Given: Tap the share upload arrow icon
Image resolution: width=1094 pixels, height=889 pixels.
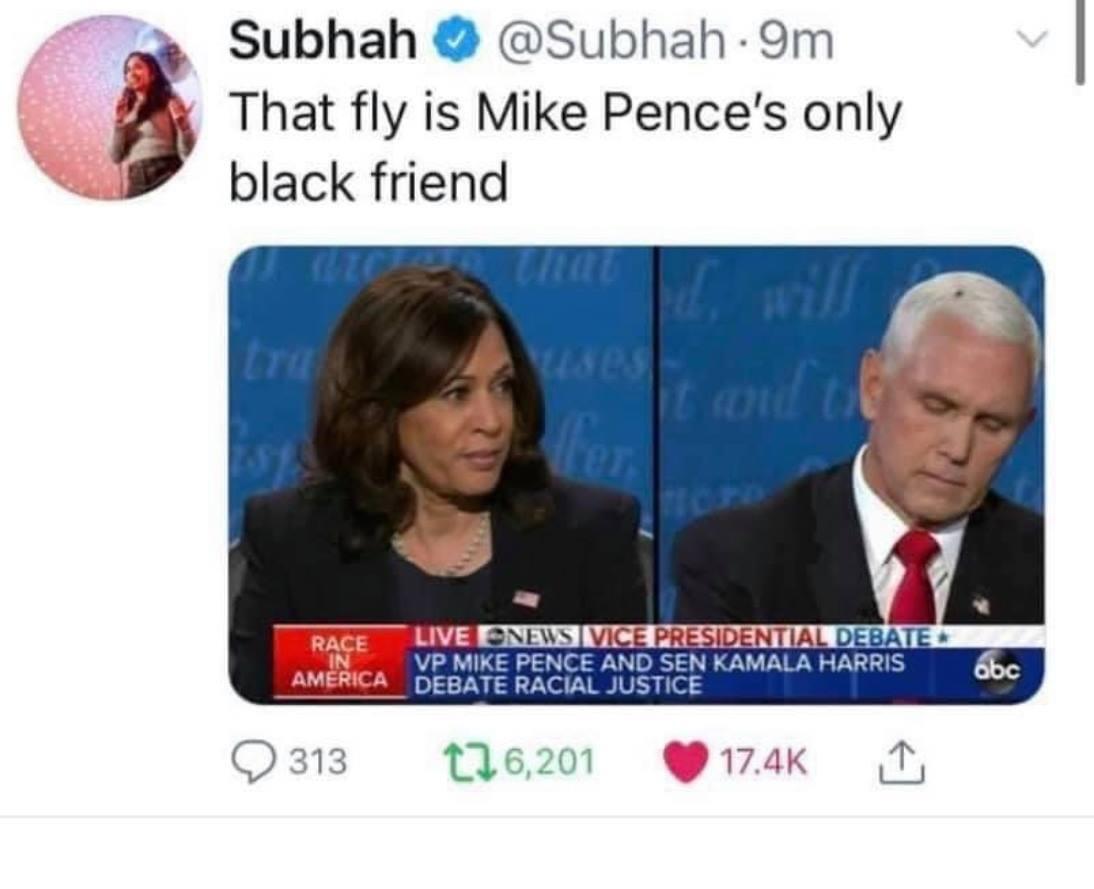Looking at the screenshot, I should pos(901,761).
